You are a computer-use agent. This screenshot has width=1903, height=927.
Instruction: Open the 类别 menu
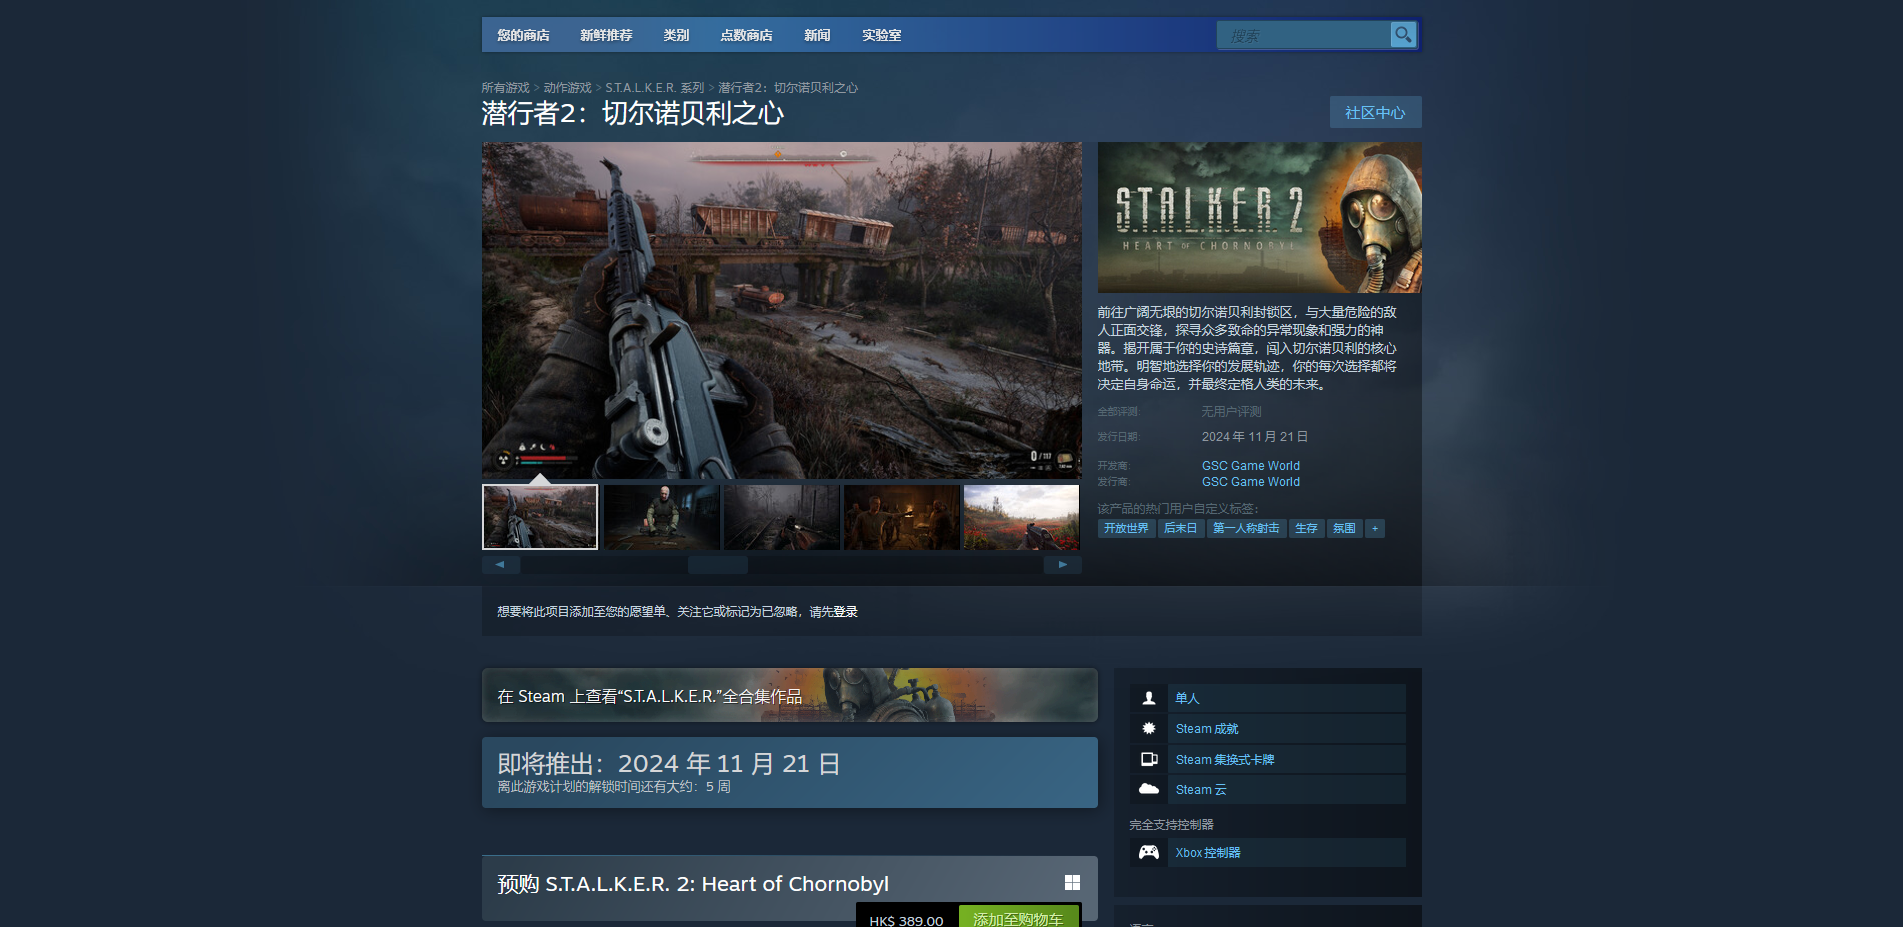point(676,35)
